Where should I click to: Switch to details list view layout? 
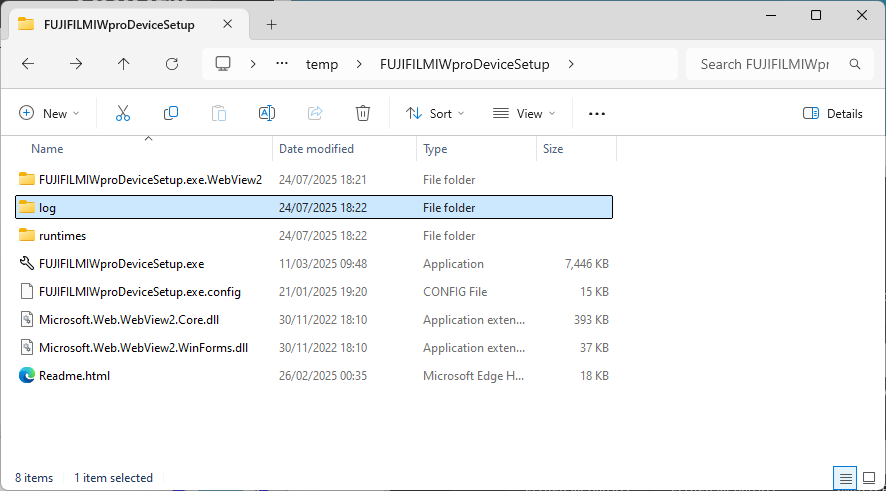pyautogui.click(x=845, y=479)
